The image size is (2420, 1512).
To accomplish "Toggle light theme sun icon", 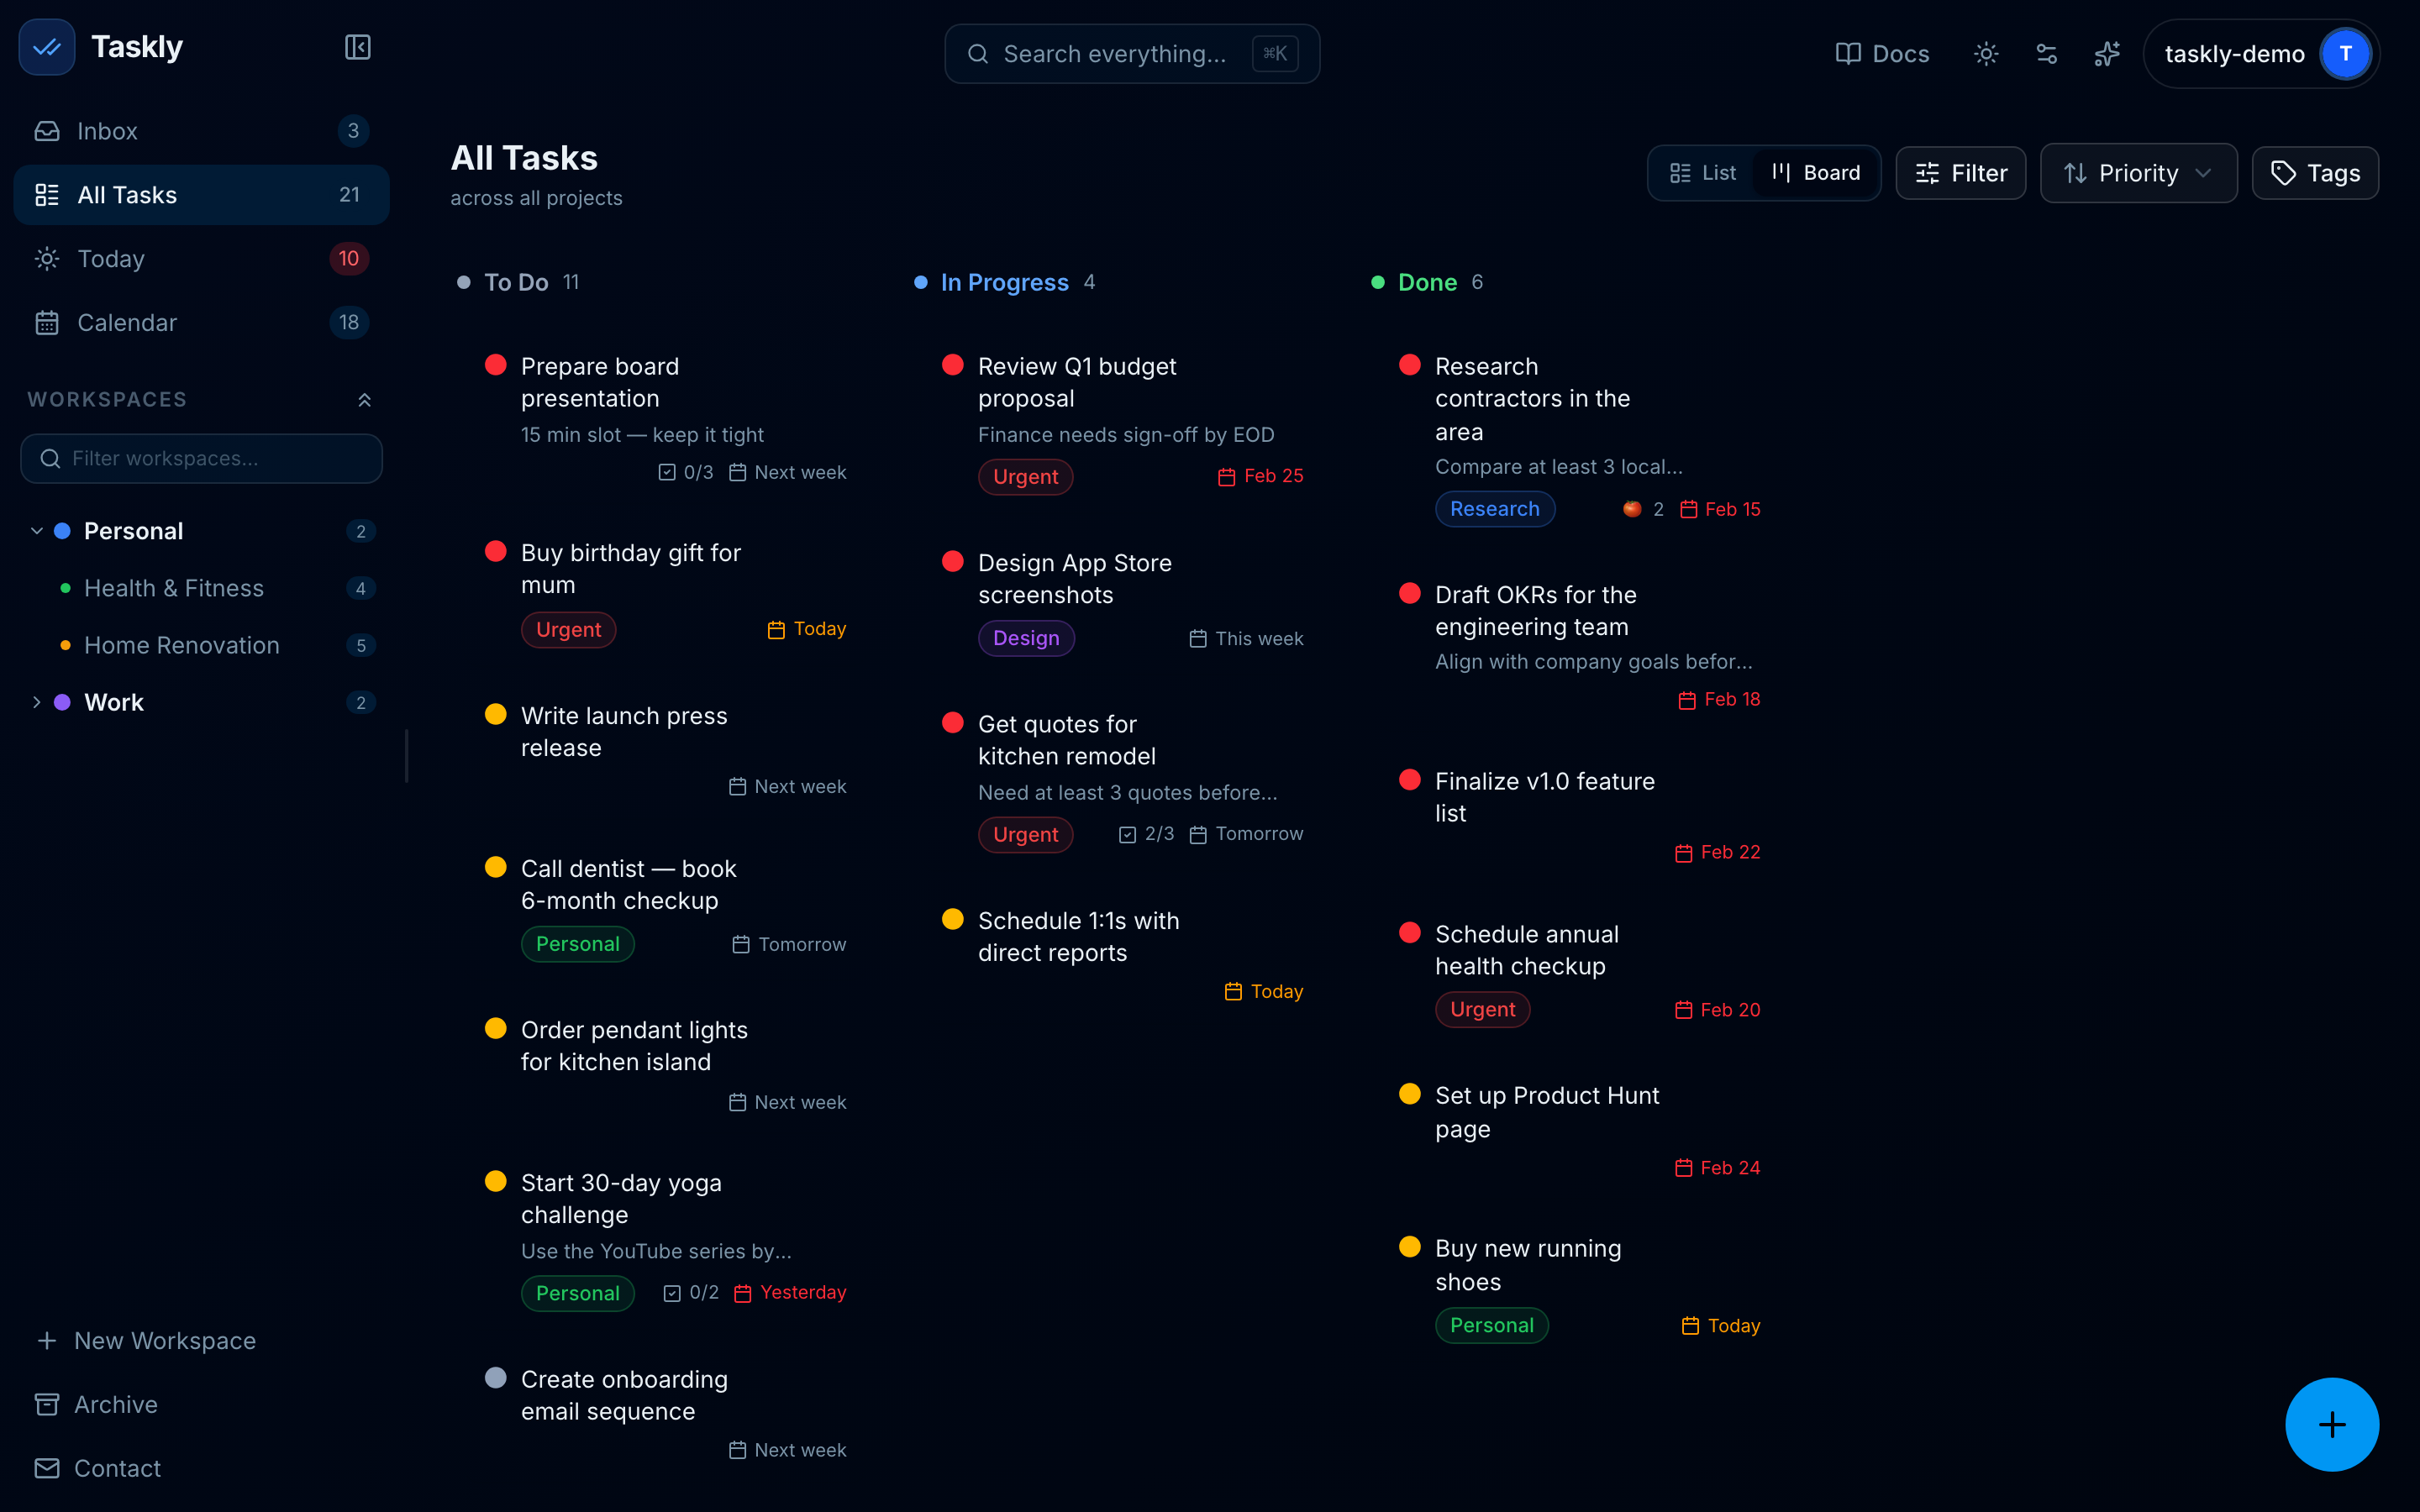I will point(1986,54).
